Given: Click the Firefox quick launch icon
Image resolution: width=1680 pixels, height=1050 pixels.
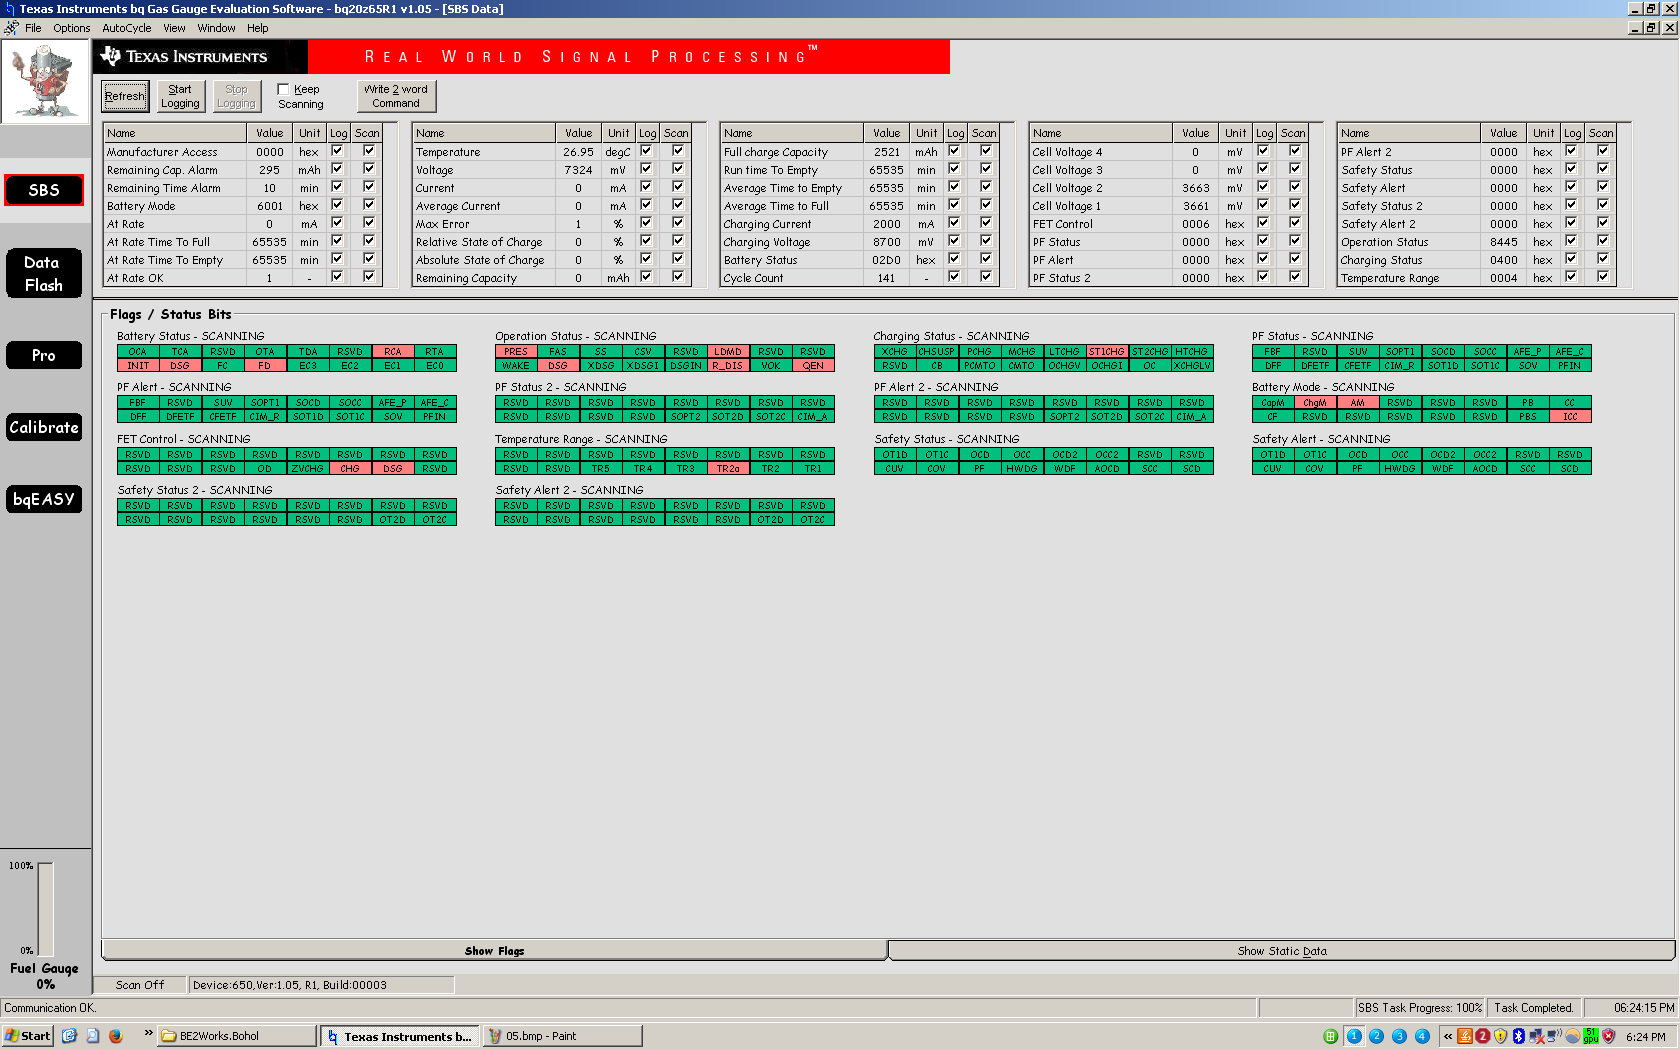Looking at the screenshot, I should pyautogui.click(x=116, y=1036).
